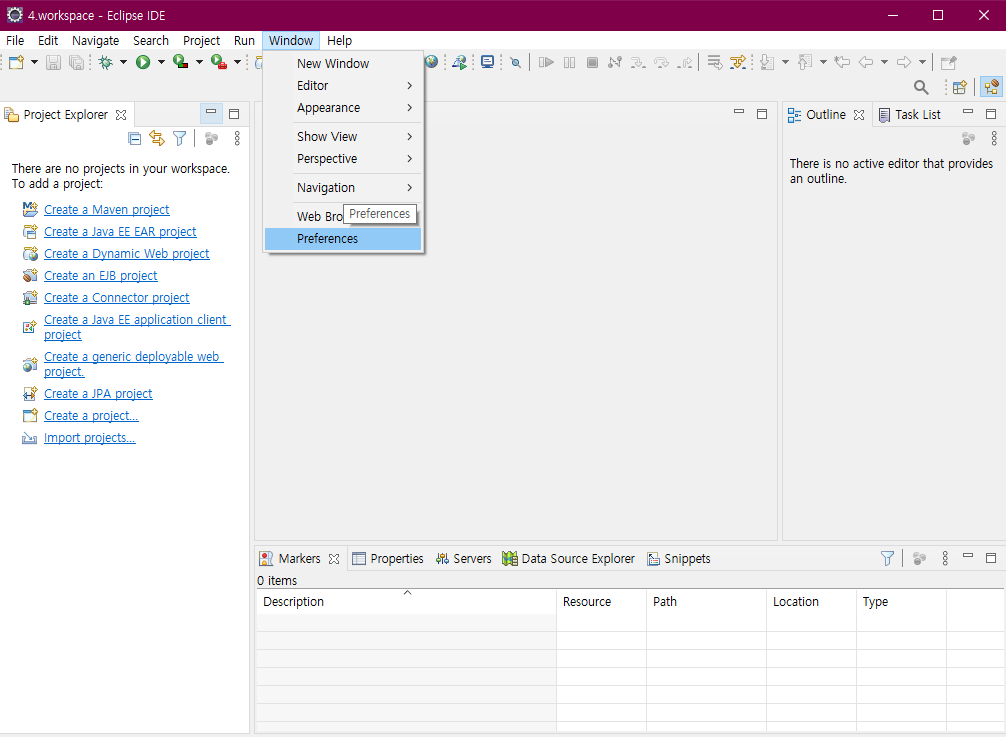This screenshot has height=737, width=1006.
Task: Click Create an EJB project link
Action: point(101,276)
